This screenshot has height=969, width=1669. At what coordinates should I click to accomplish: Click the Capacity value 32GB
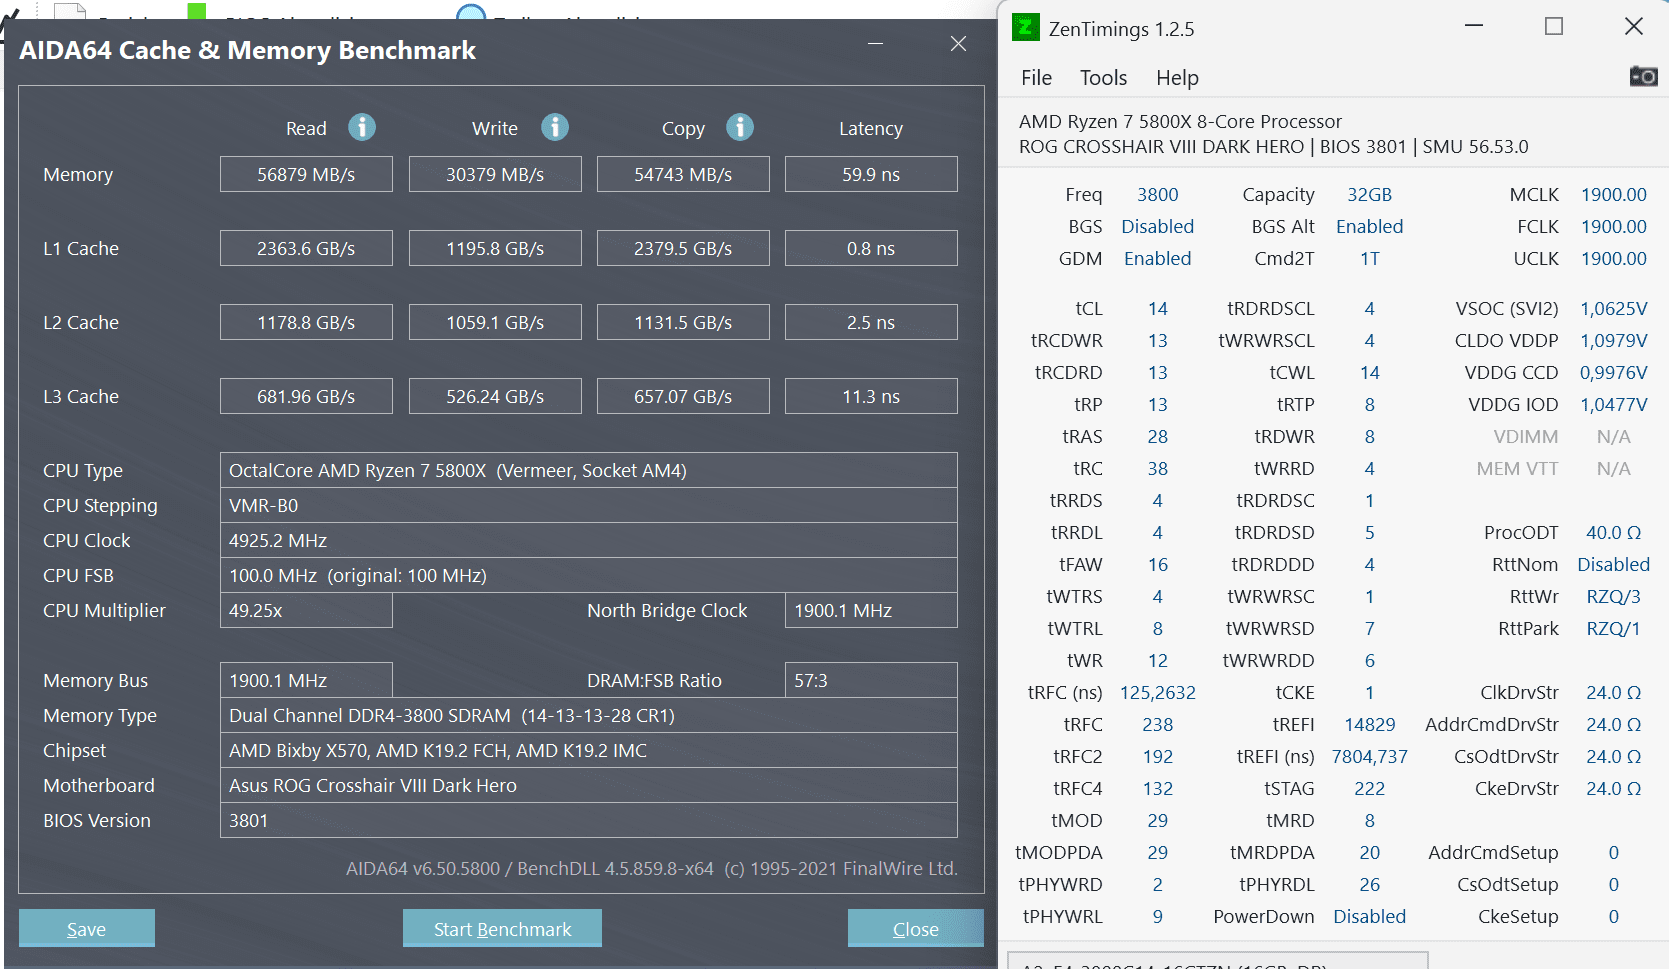[1370, 194]
